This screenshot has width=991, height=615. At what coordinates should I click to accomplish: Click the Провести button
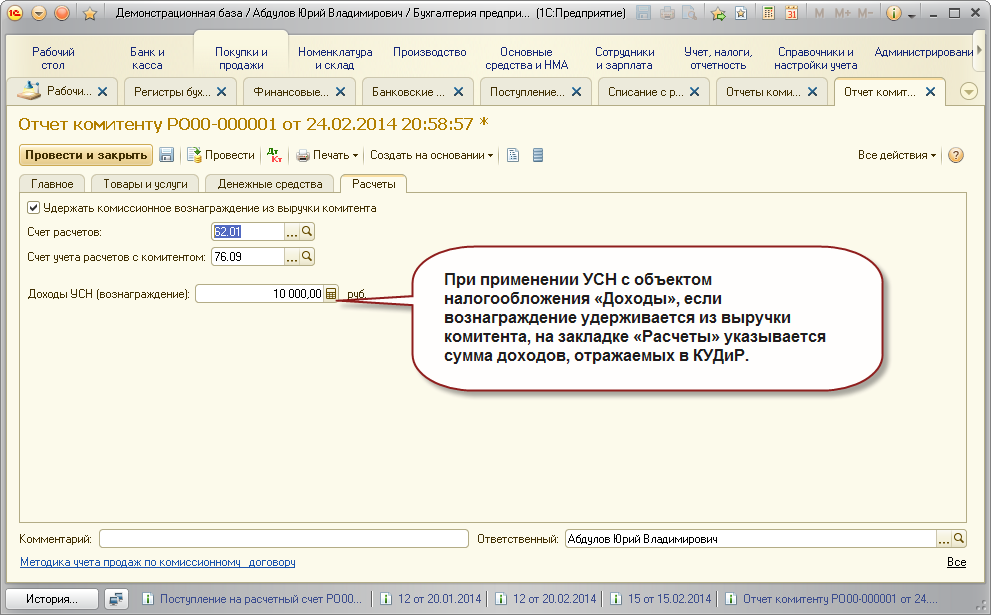click(221, 155)
